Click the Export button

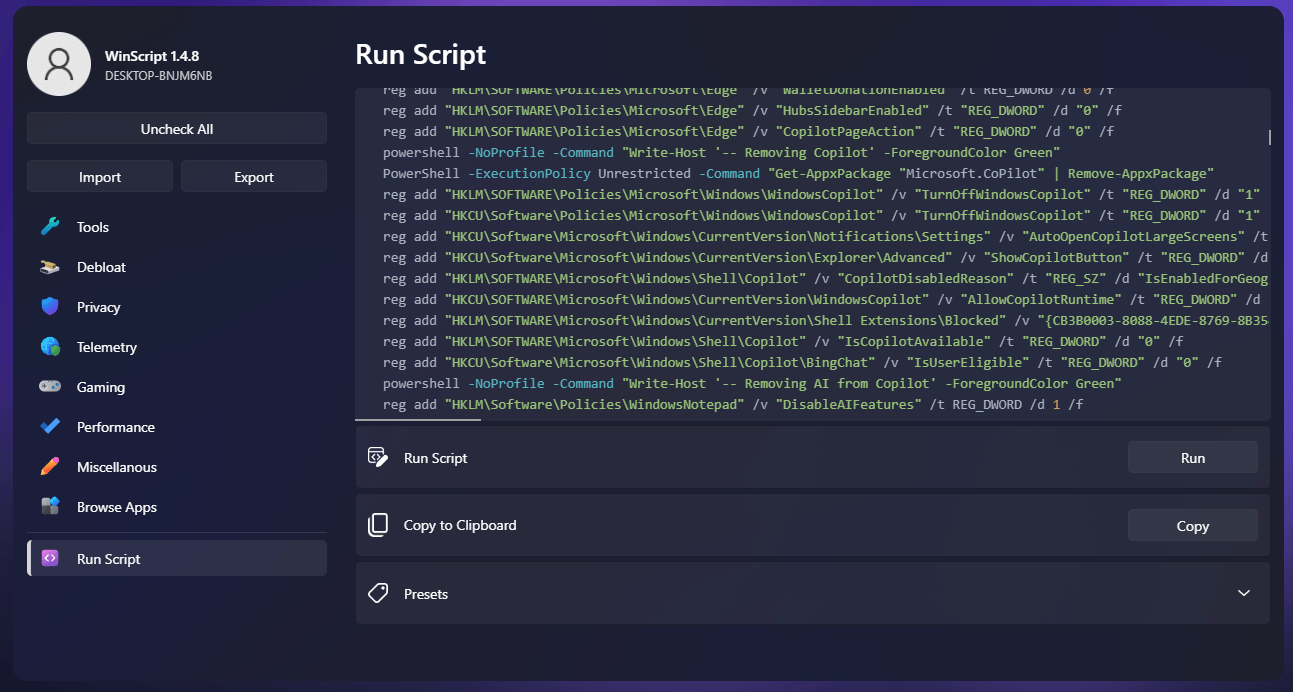[x=253, y=175]
